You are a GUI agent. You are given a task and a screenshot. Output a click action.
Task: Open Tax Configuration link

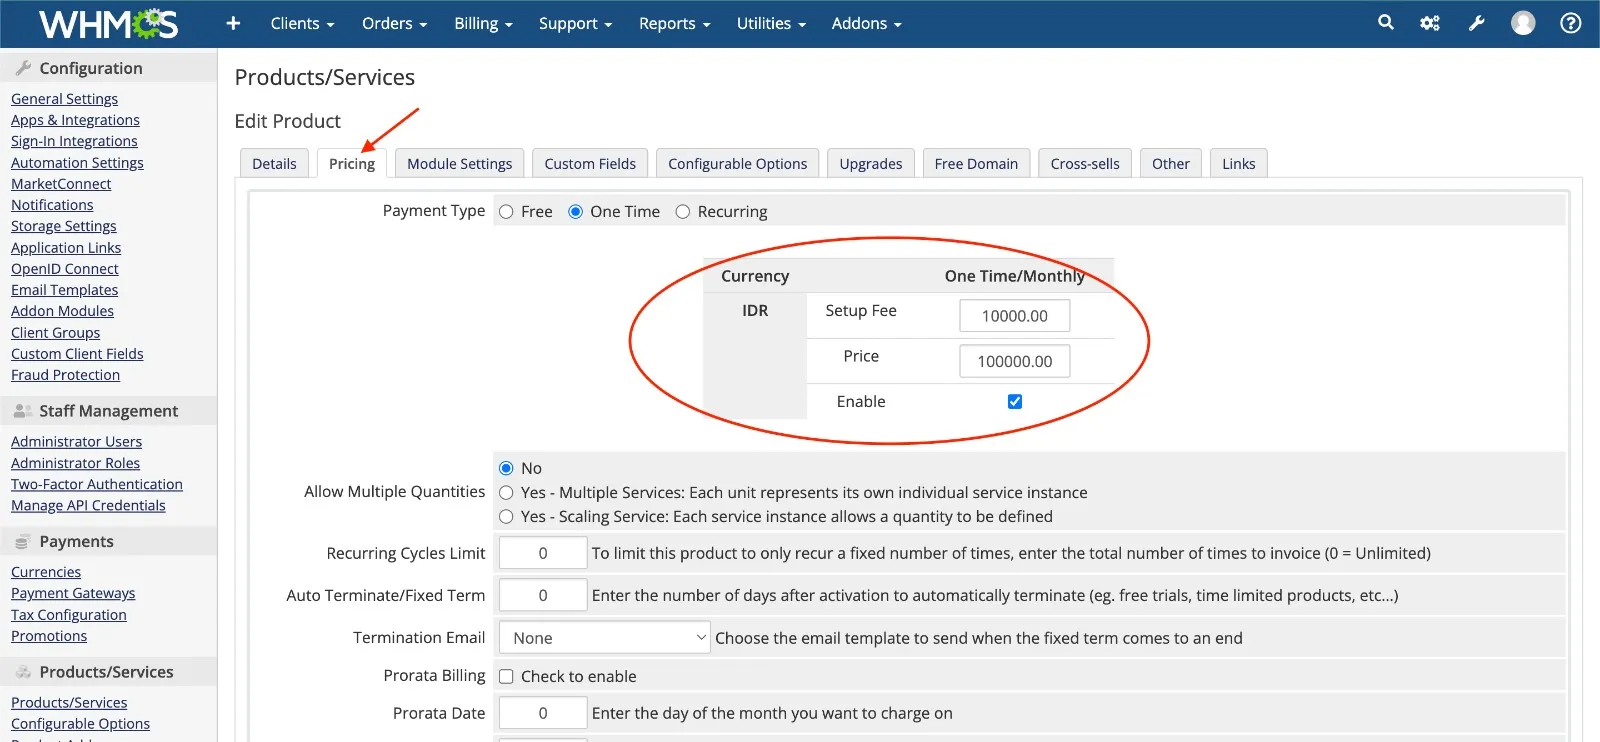(69, 615)
